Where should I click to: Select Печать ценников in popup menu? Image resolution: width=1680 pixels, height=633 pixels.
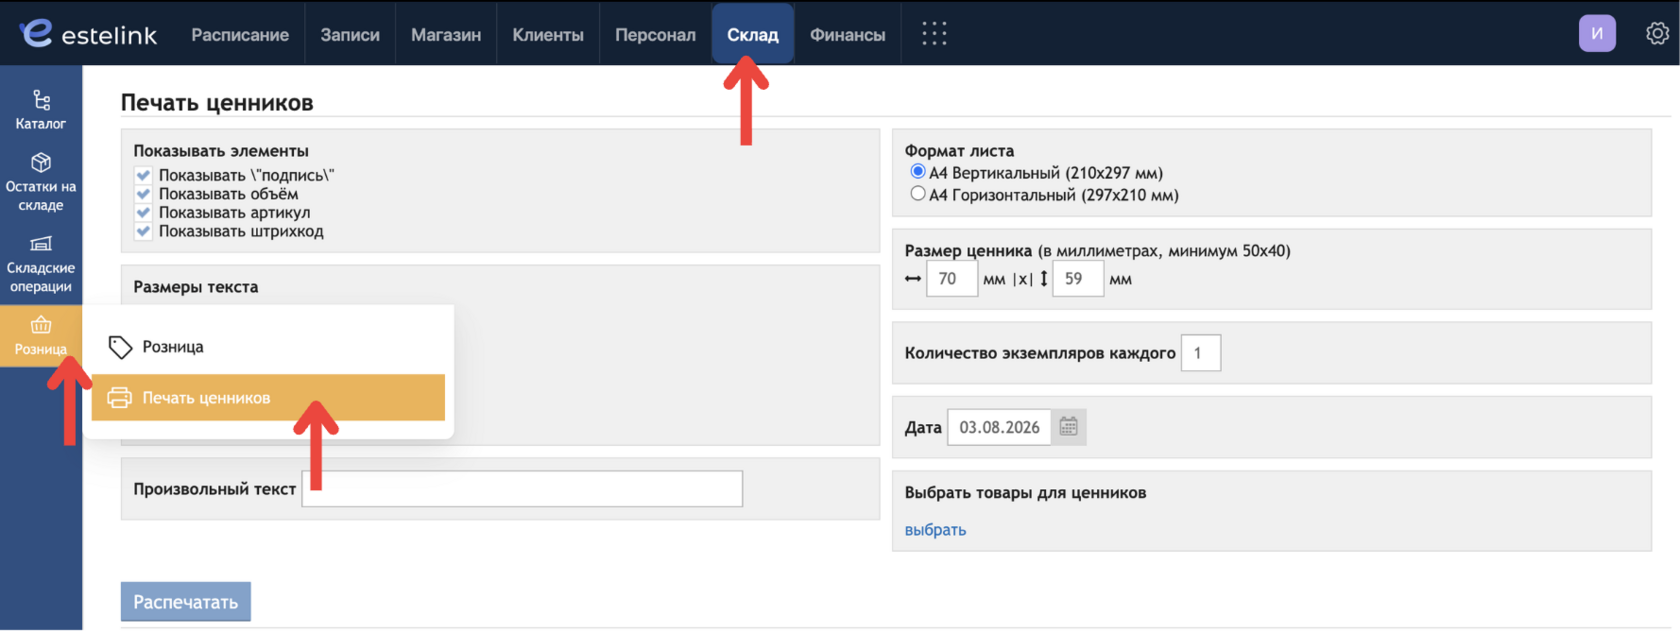(x=268, y=398)
